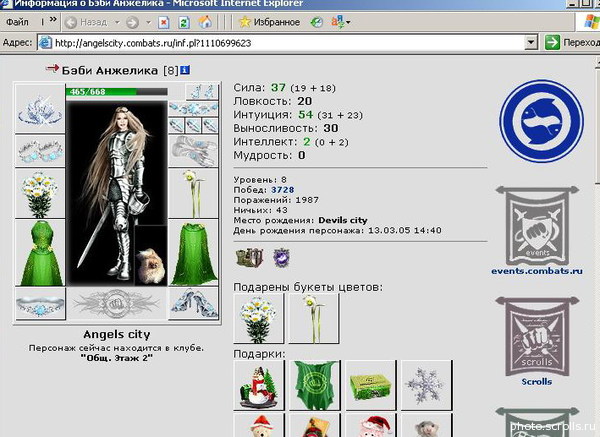Expand the hidden menu items chevron

pos(53,19)
